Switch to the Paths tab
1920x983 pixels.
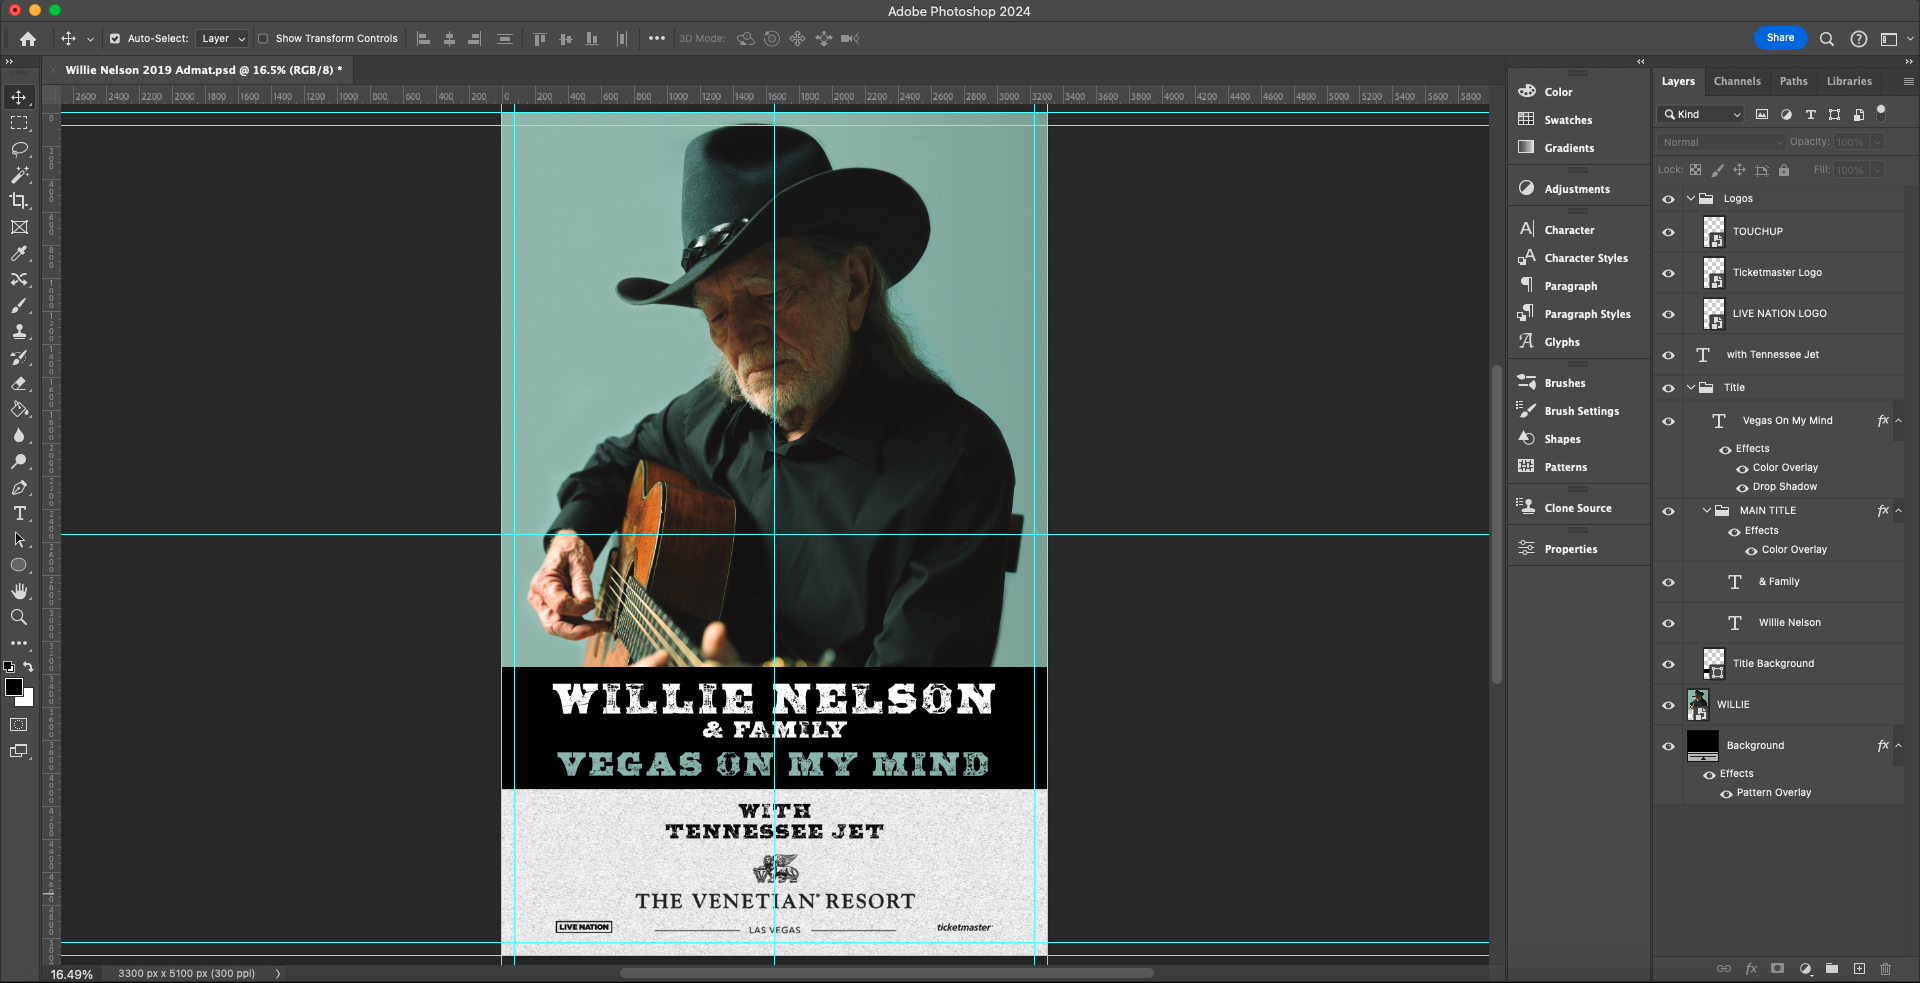coord(1794,81)
